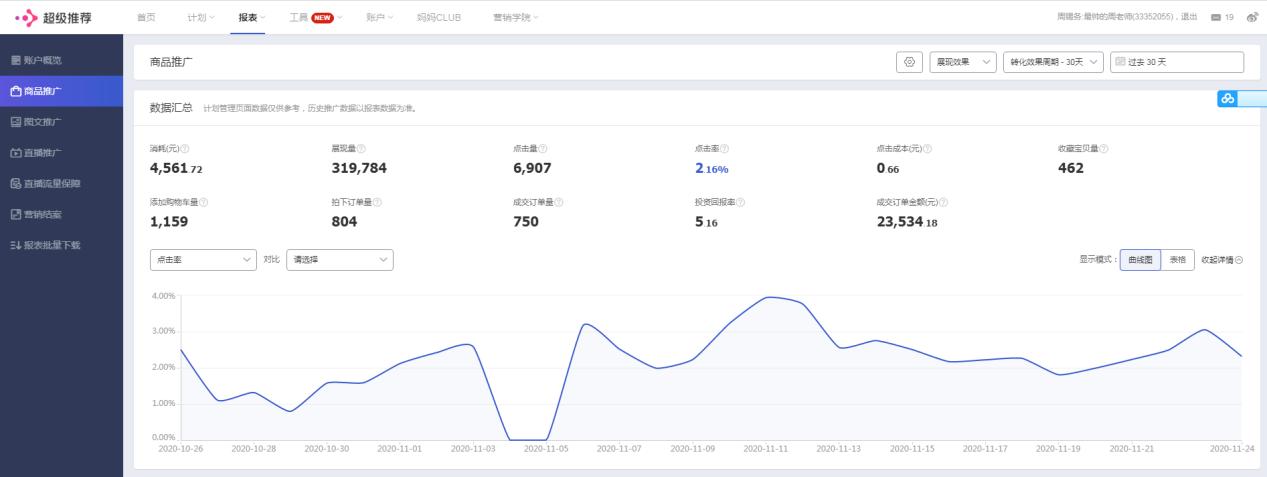This screenshot has width=1267, height=477.
Task: Open the Weibo icon in top-right corner
Action: coord(1252,17)
